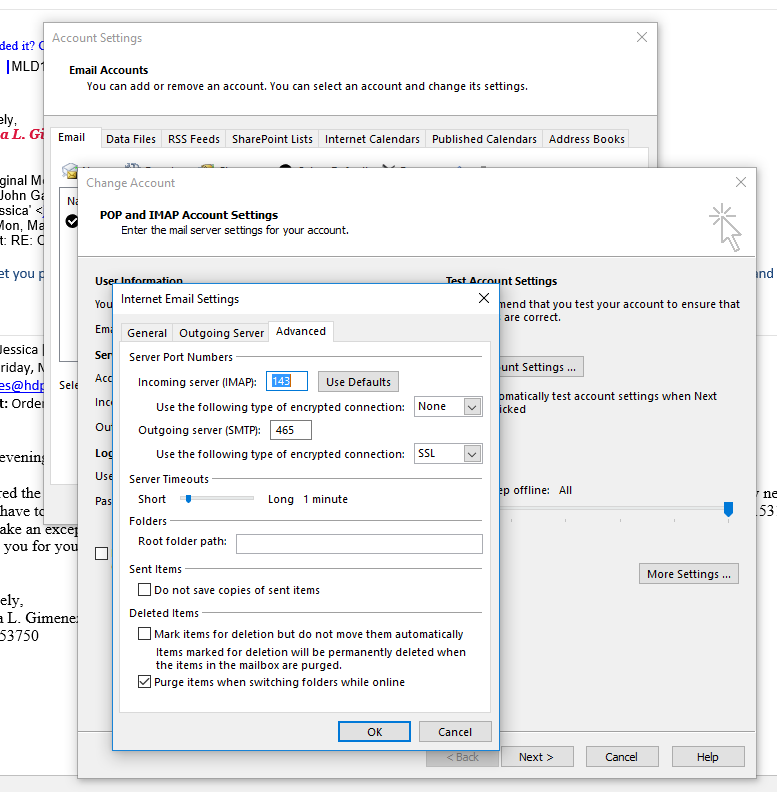Image resolution: width=777 pixels, height=792 pixels.
Task: Open Data Files tab in Account Settings
Action: 131,139
